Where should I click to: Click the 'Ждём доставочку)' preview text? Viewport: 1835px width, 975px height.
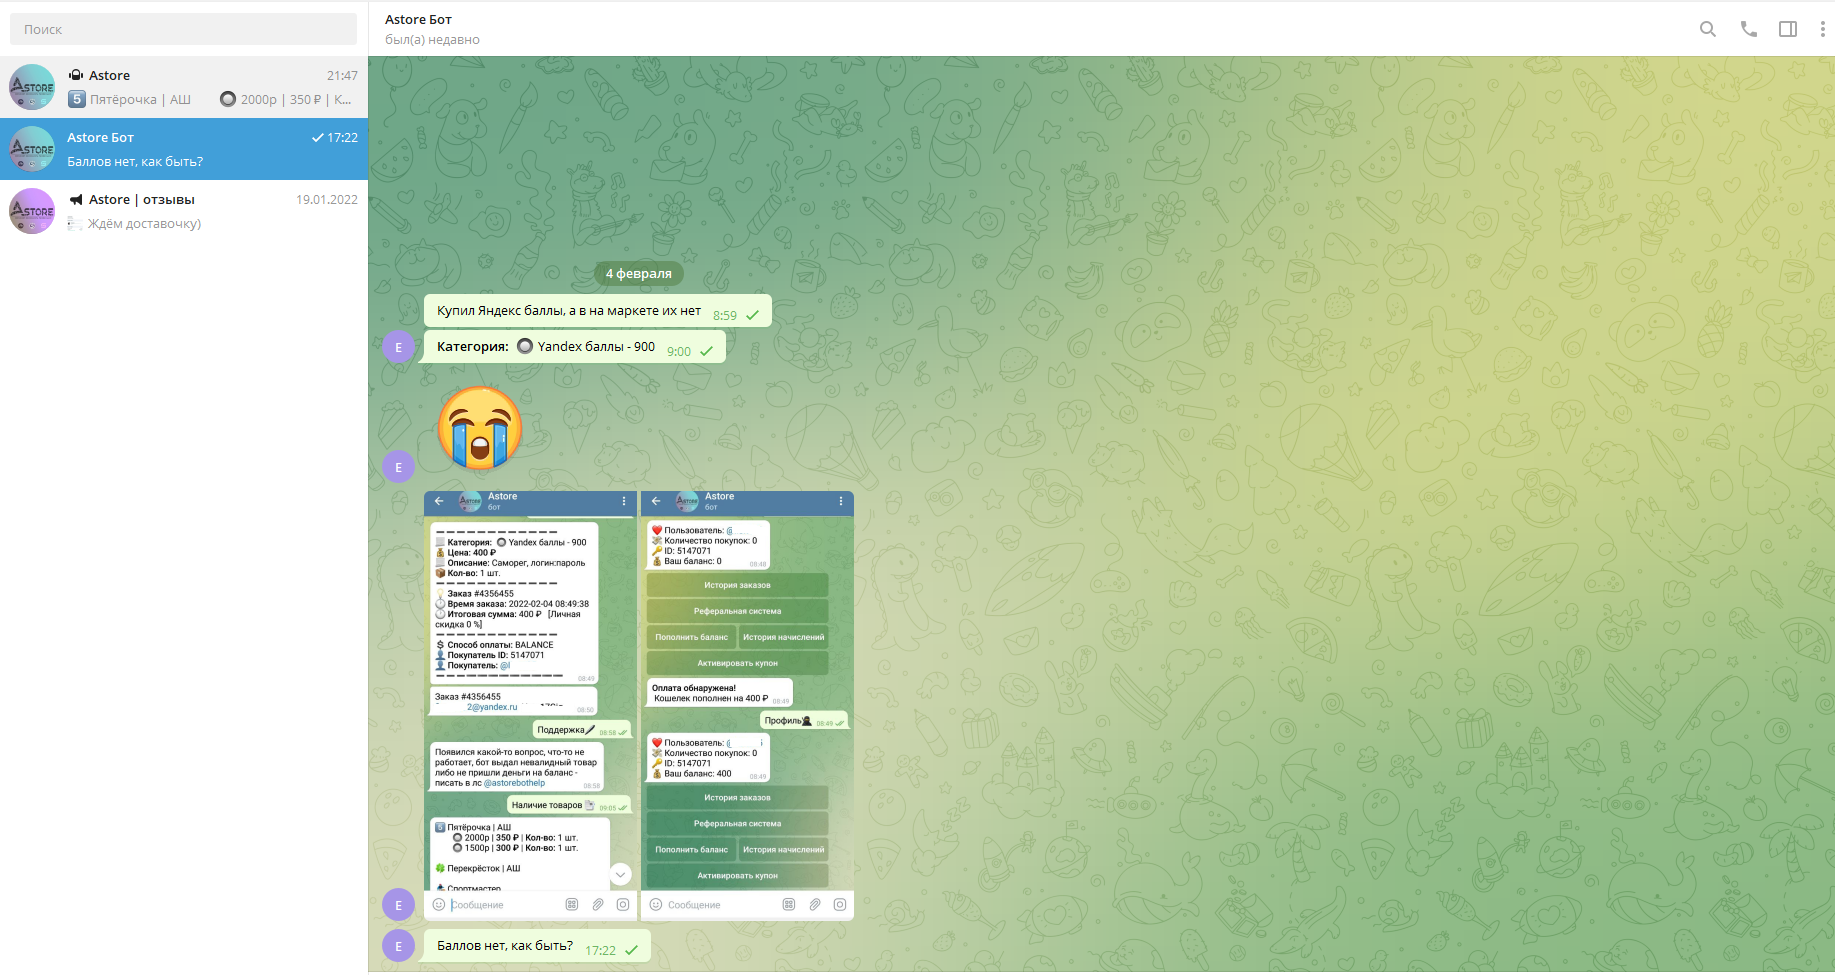[x=144, y=224]
